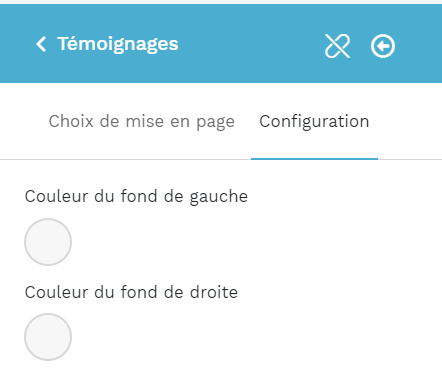Open the left background color swatch

click(x=48, y=242)
